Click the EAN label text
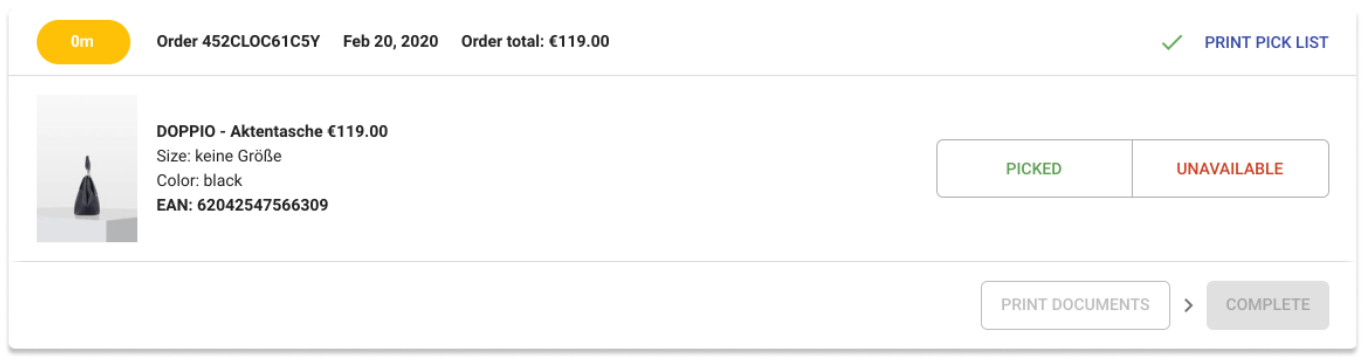Viewport: 1364px width, 360px height. [x=173, y=205]
